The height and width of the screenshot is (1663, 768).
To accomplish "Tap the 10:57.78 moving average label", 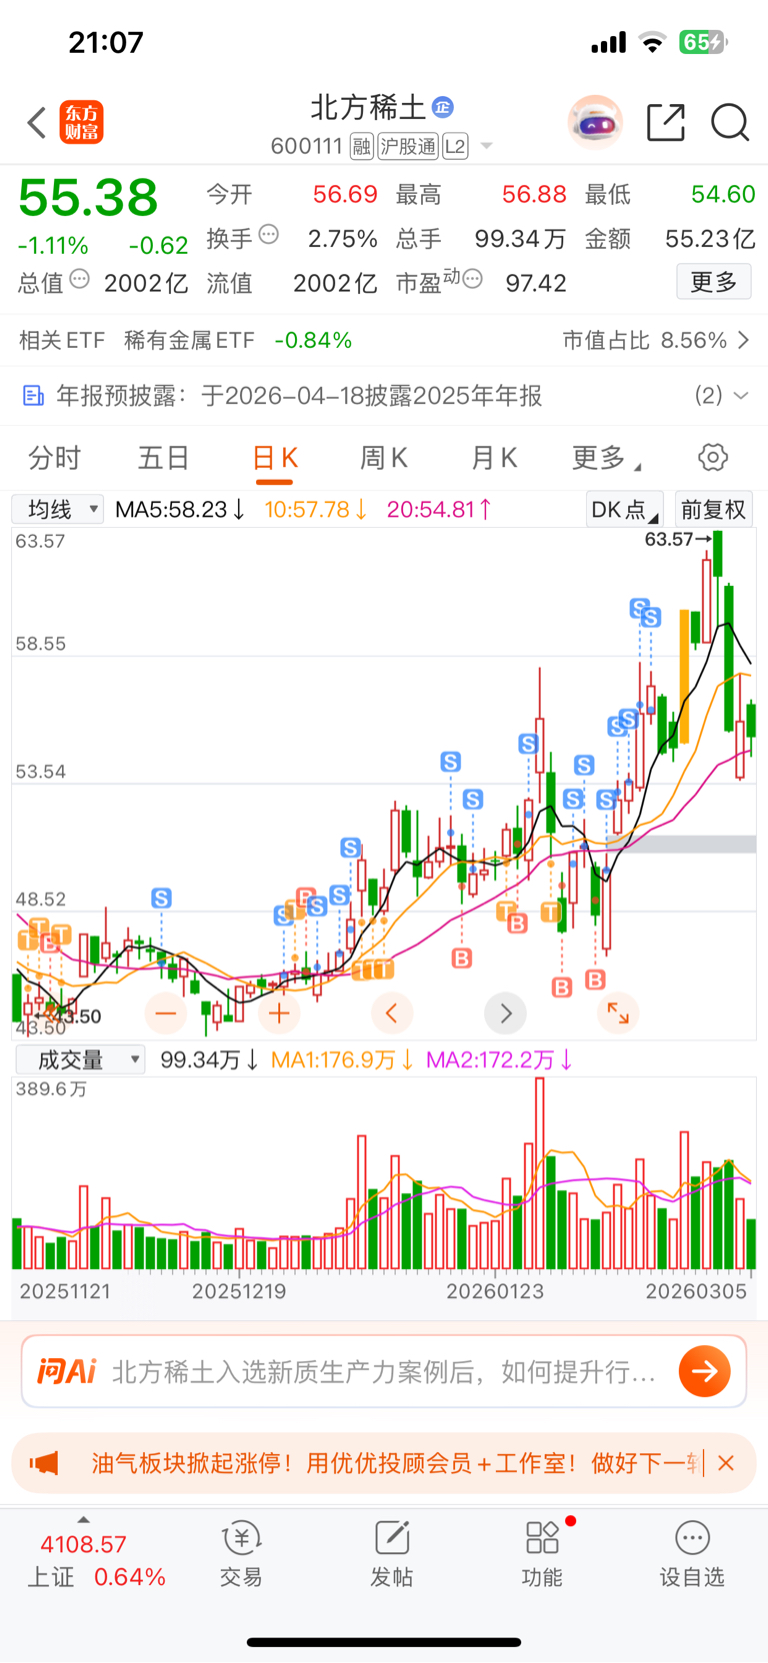I will point(316,509).
